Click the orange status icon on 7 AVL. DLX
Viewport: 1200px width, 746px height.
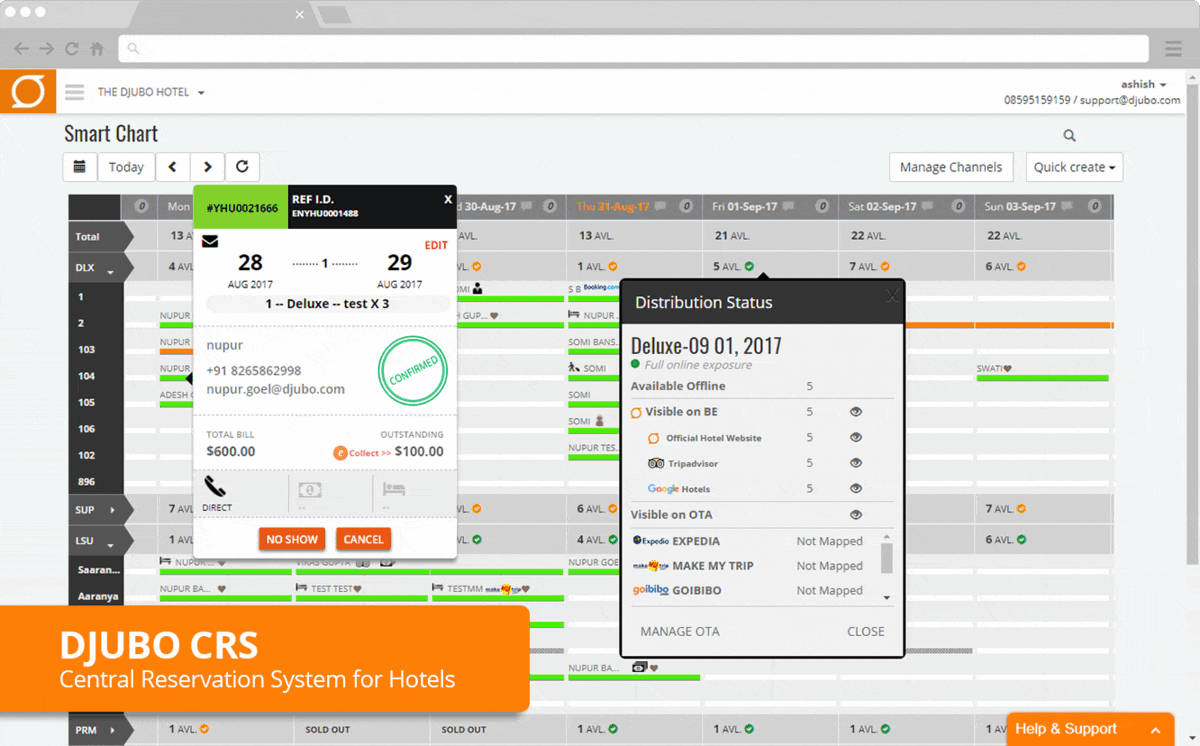click(886, 267)
